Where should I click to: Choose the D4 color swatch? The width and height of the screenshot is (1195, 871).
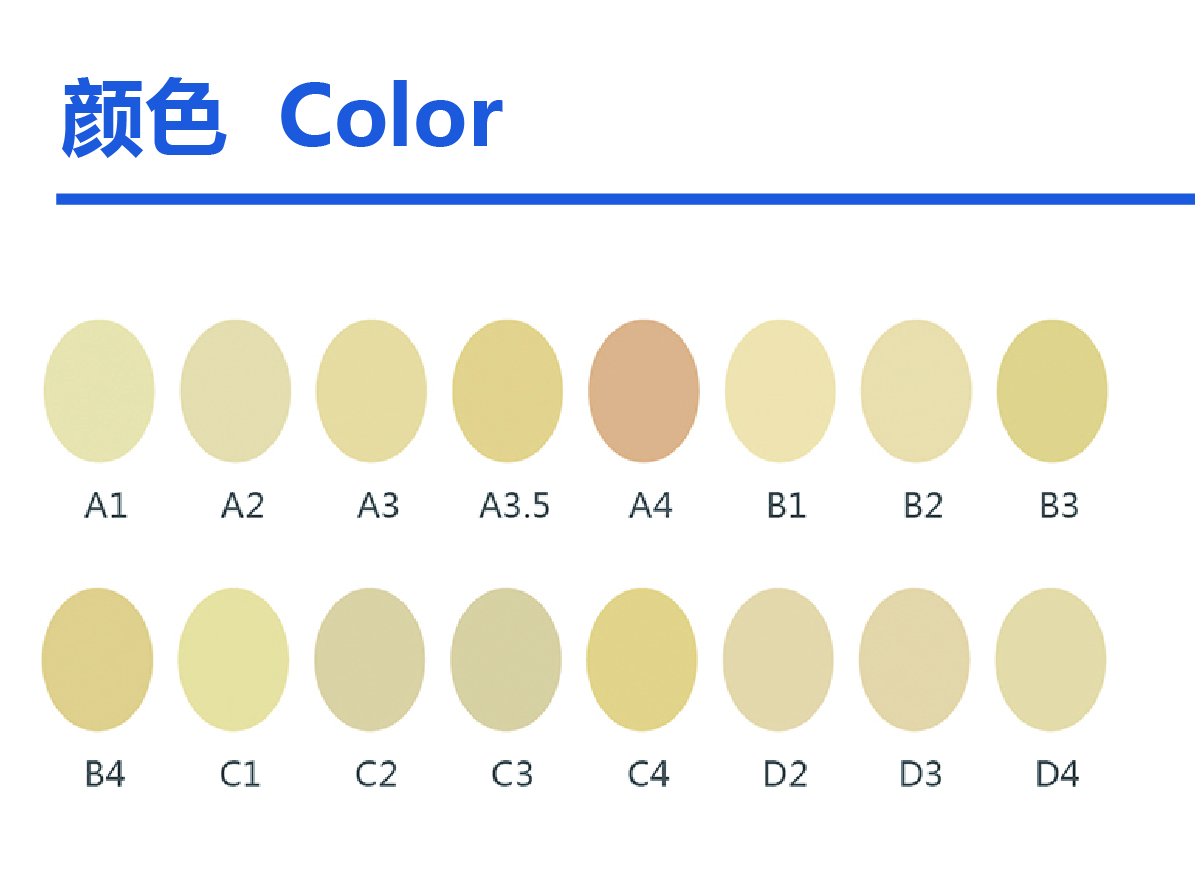point(1051,659)
